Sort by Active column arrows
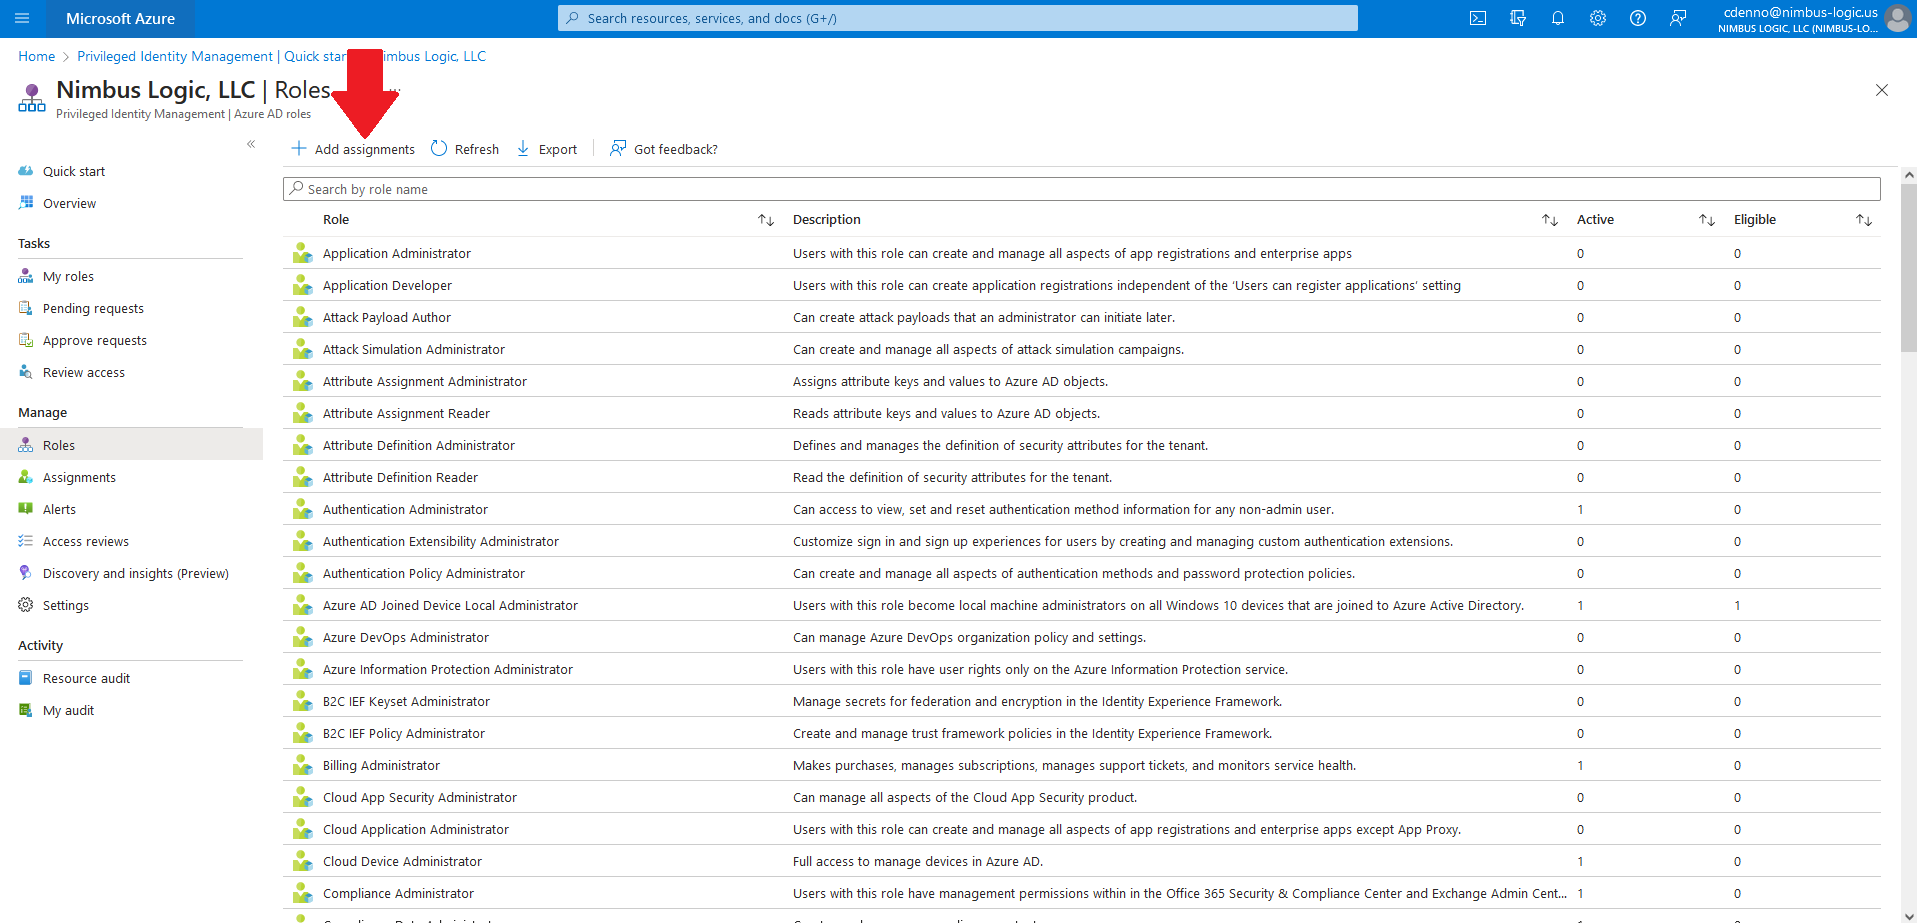This screenshot has height=923, width=1917. click(1707, 220)
